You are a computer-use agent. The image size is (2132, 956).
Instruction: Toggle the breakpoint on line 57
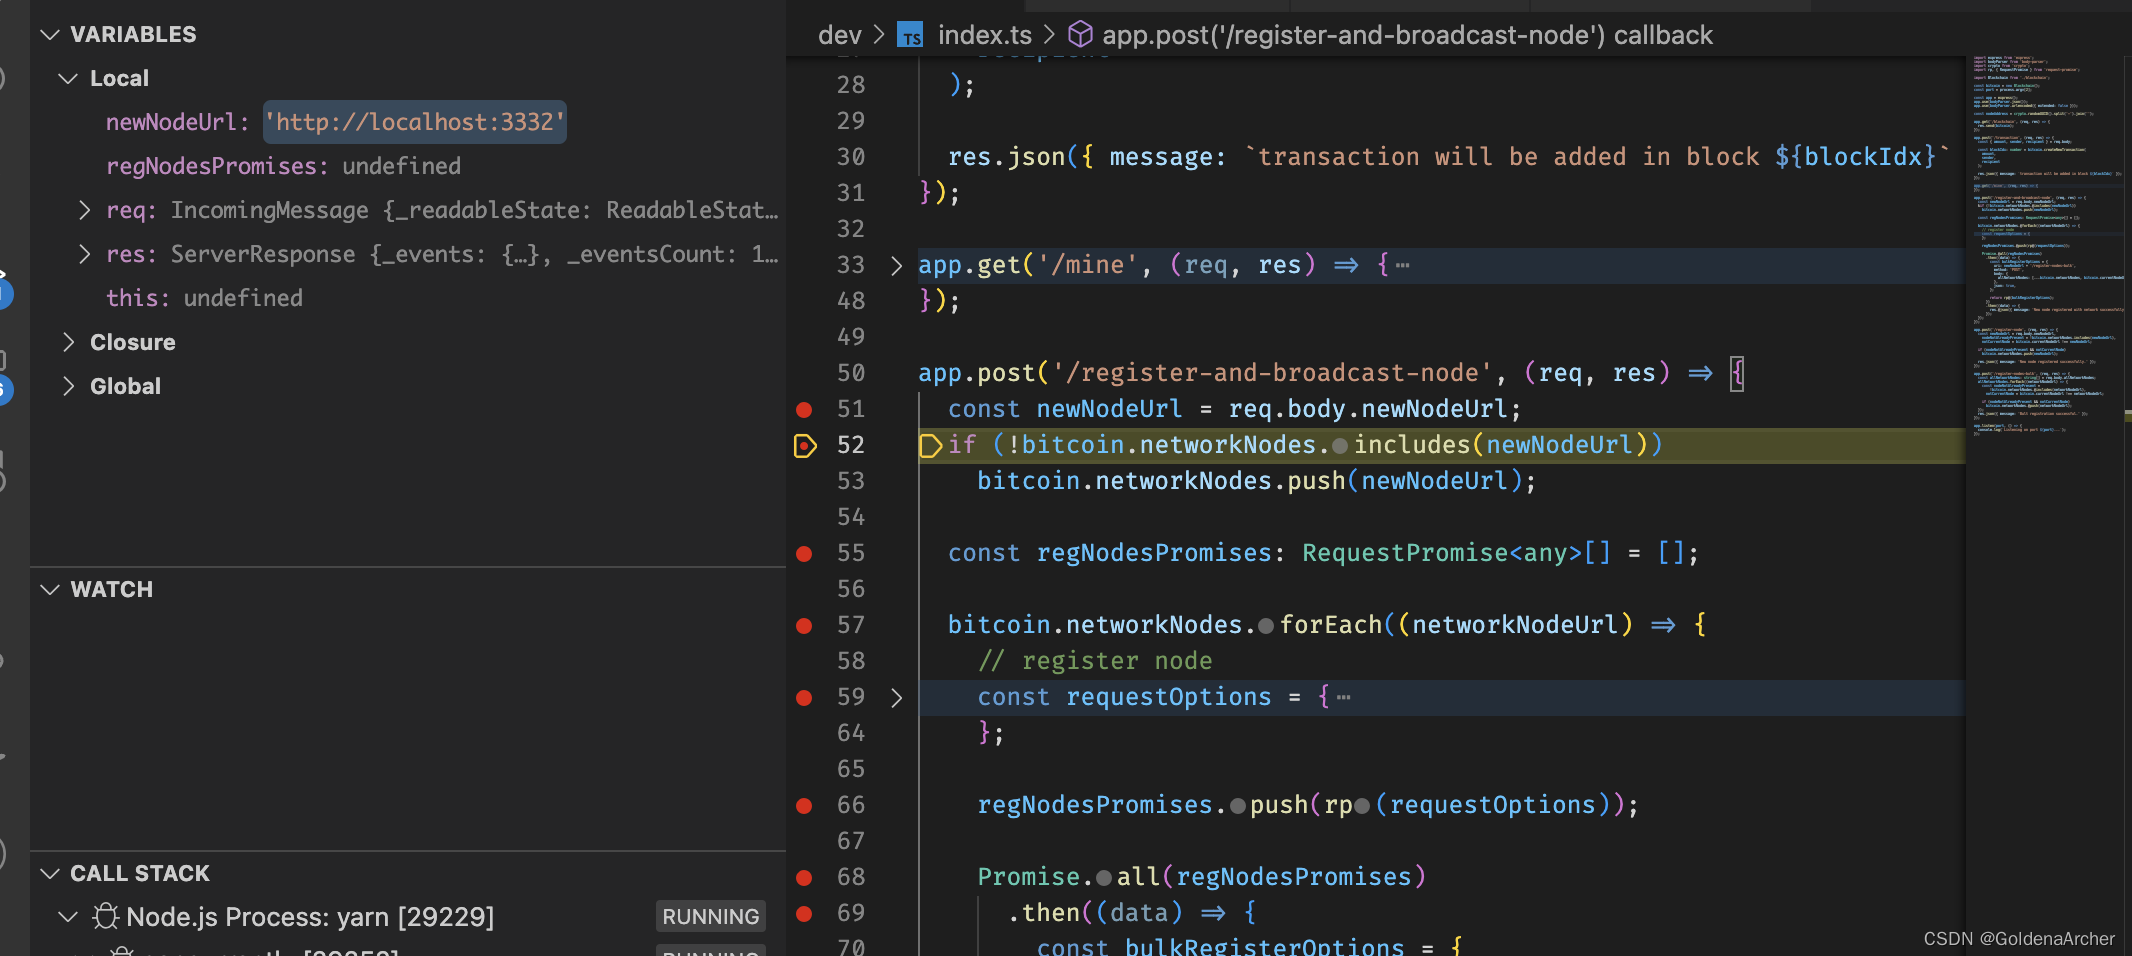[804, 625]
